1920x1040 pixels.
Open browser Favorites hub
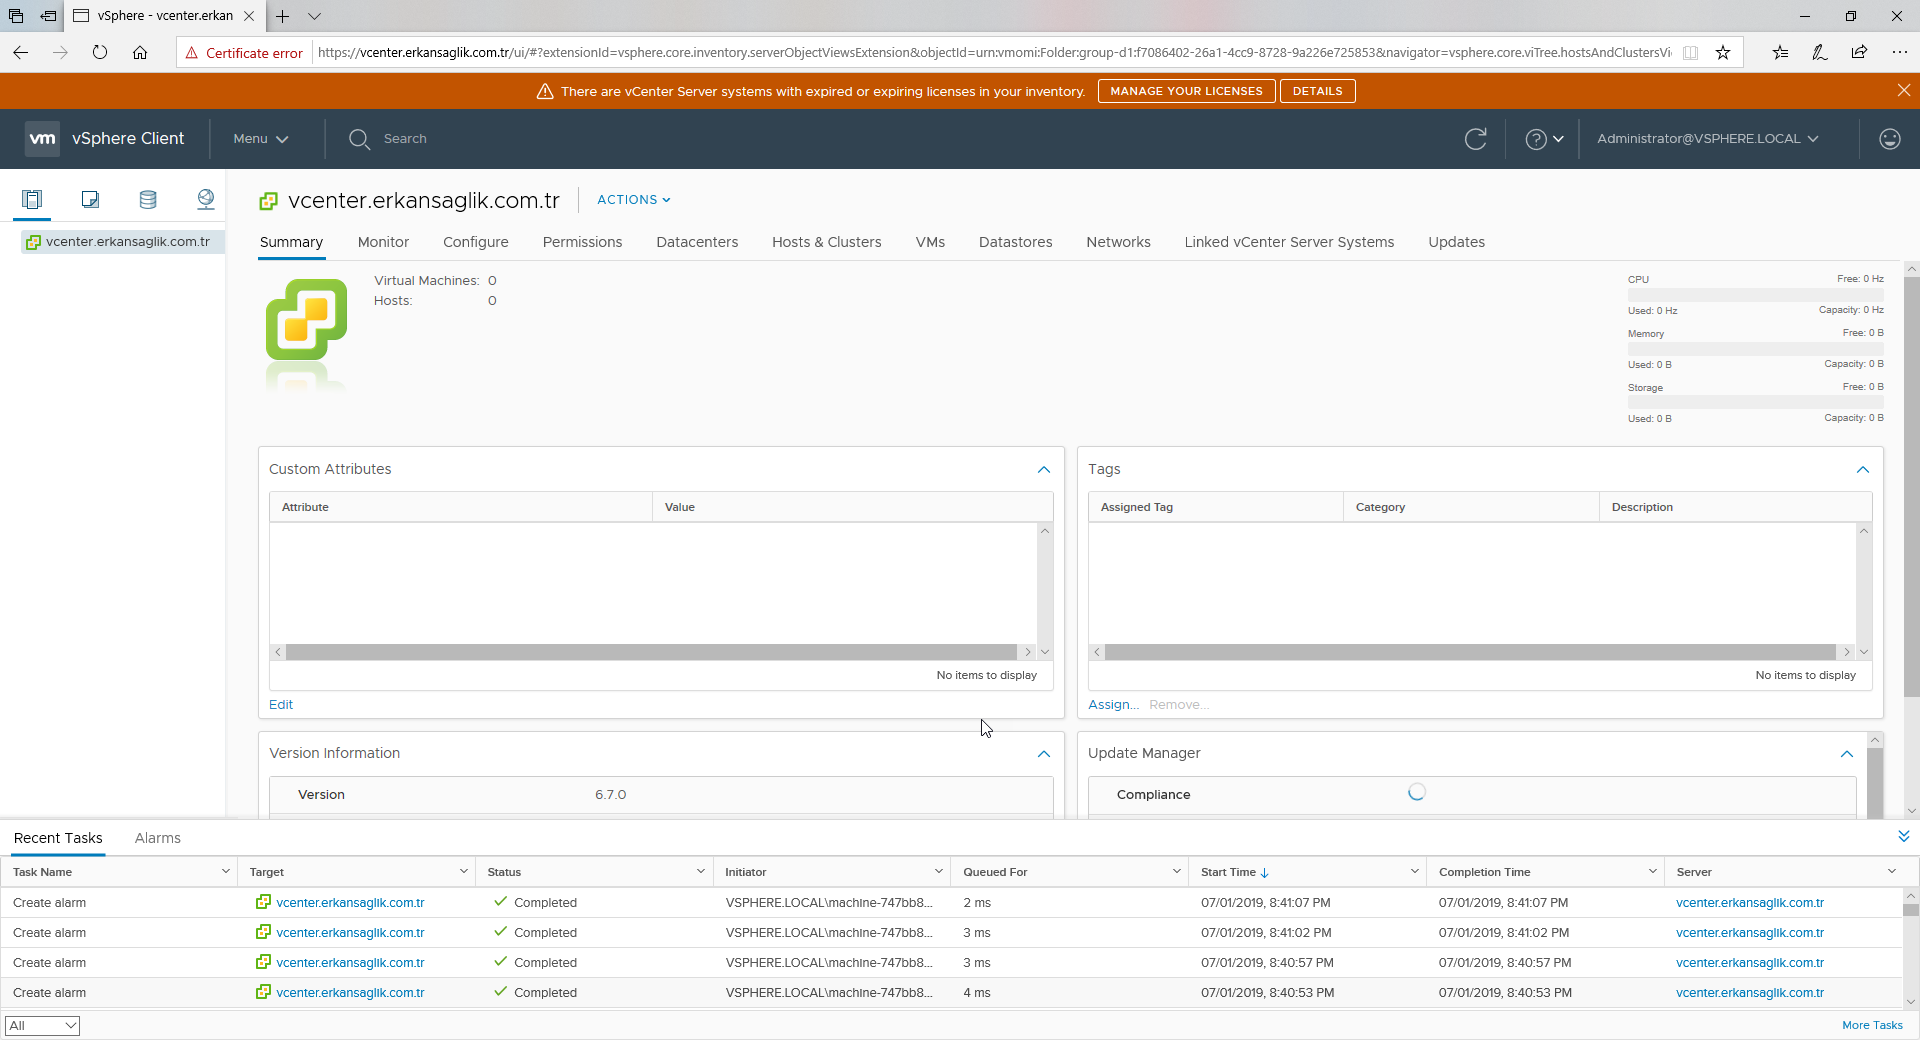1780,52
